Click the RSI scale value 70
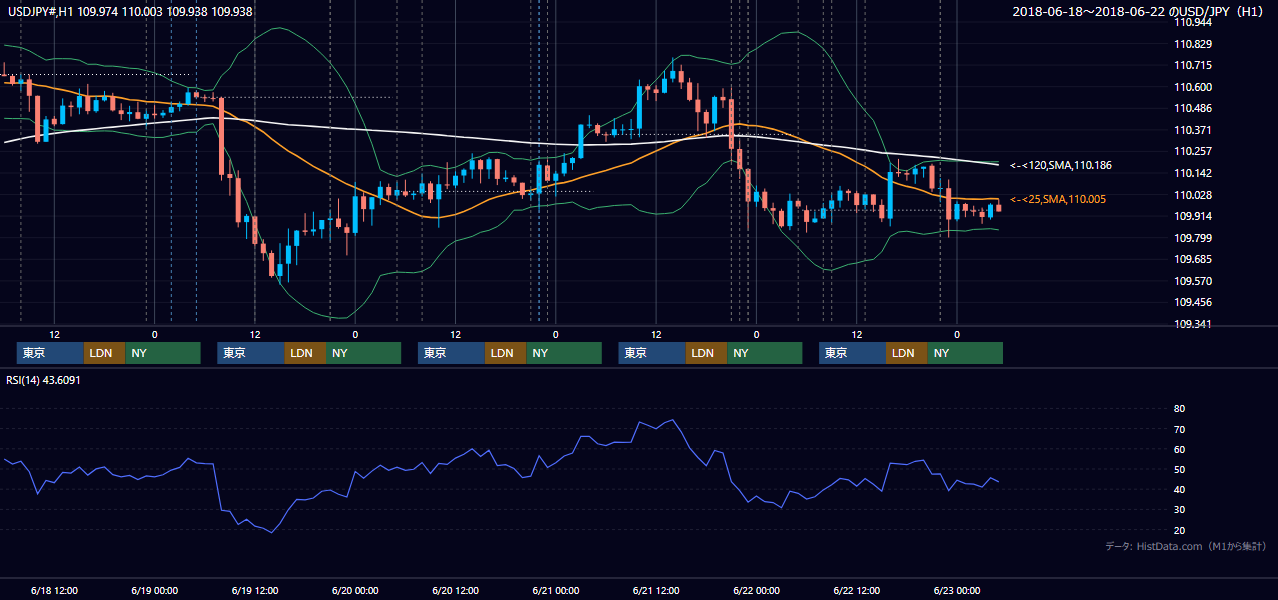The width and height of the screenshot is (1278, 600). (x=1179, y=429)
